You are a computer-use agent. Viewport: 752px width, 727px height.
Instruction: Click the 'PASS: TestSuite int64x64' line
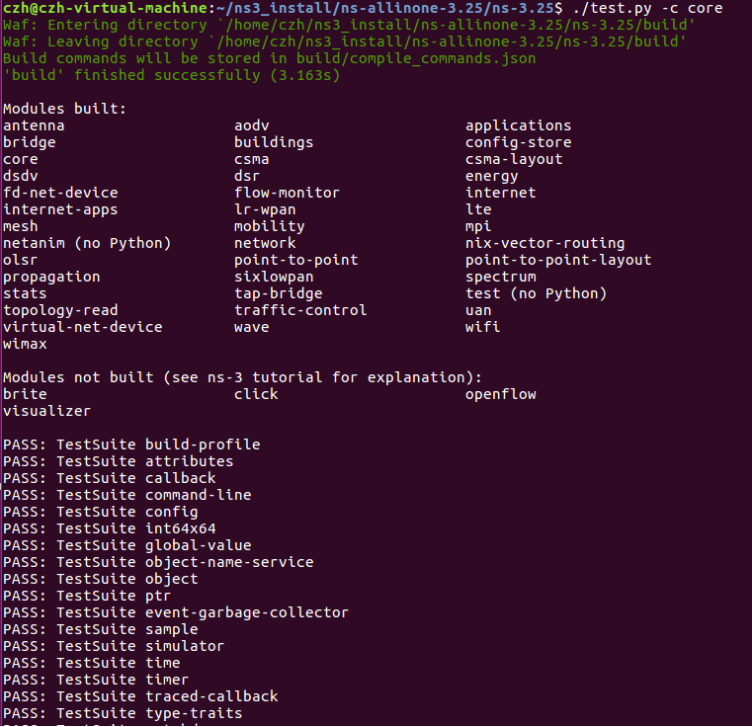[x=109, y=528]
